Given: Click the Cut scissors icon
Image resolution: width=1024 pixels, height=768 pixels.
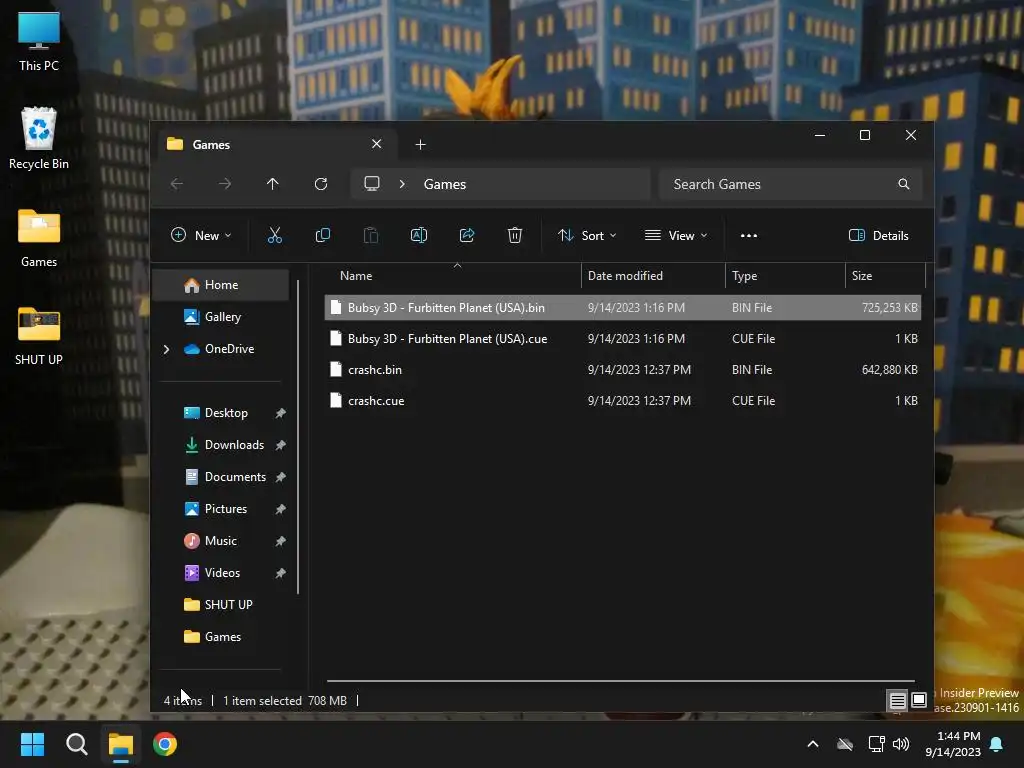Looking at the screenshot, I should tap(275, 235).
